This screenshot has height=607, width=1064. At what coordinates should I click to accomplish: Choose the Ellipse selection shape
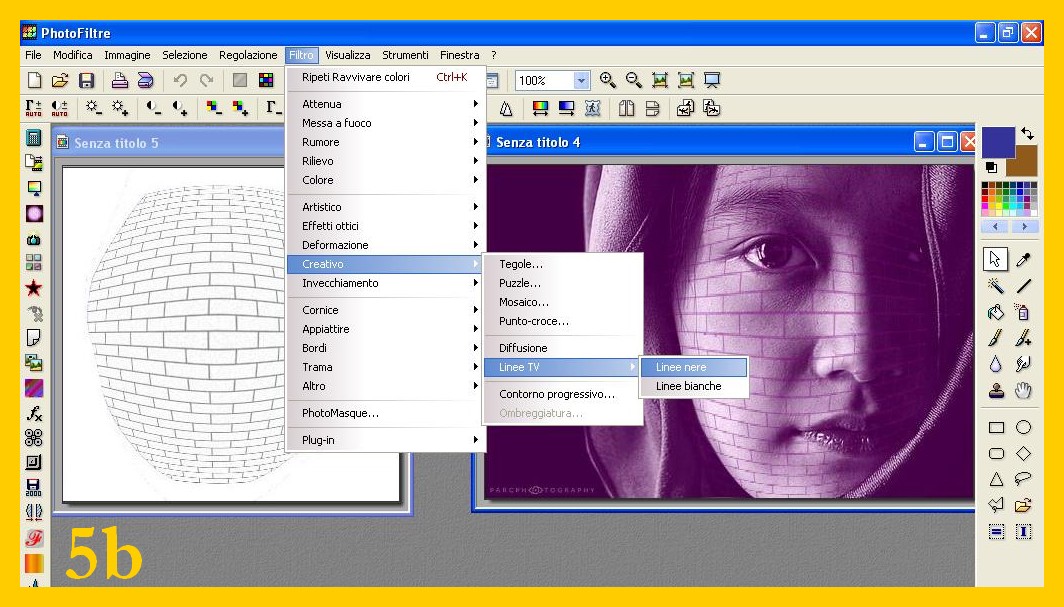click(1023, 428)
